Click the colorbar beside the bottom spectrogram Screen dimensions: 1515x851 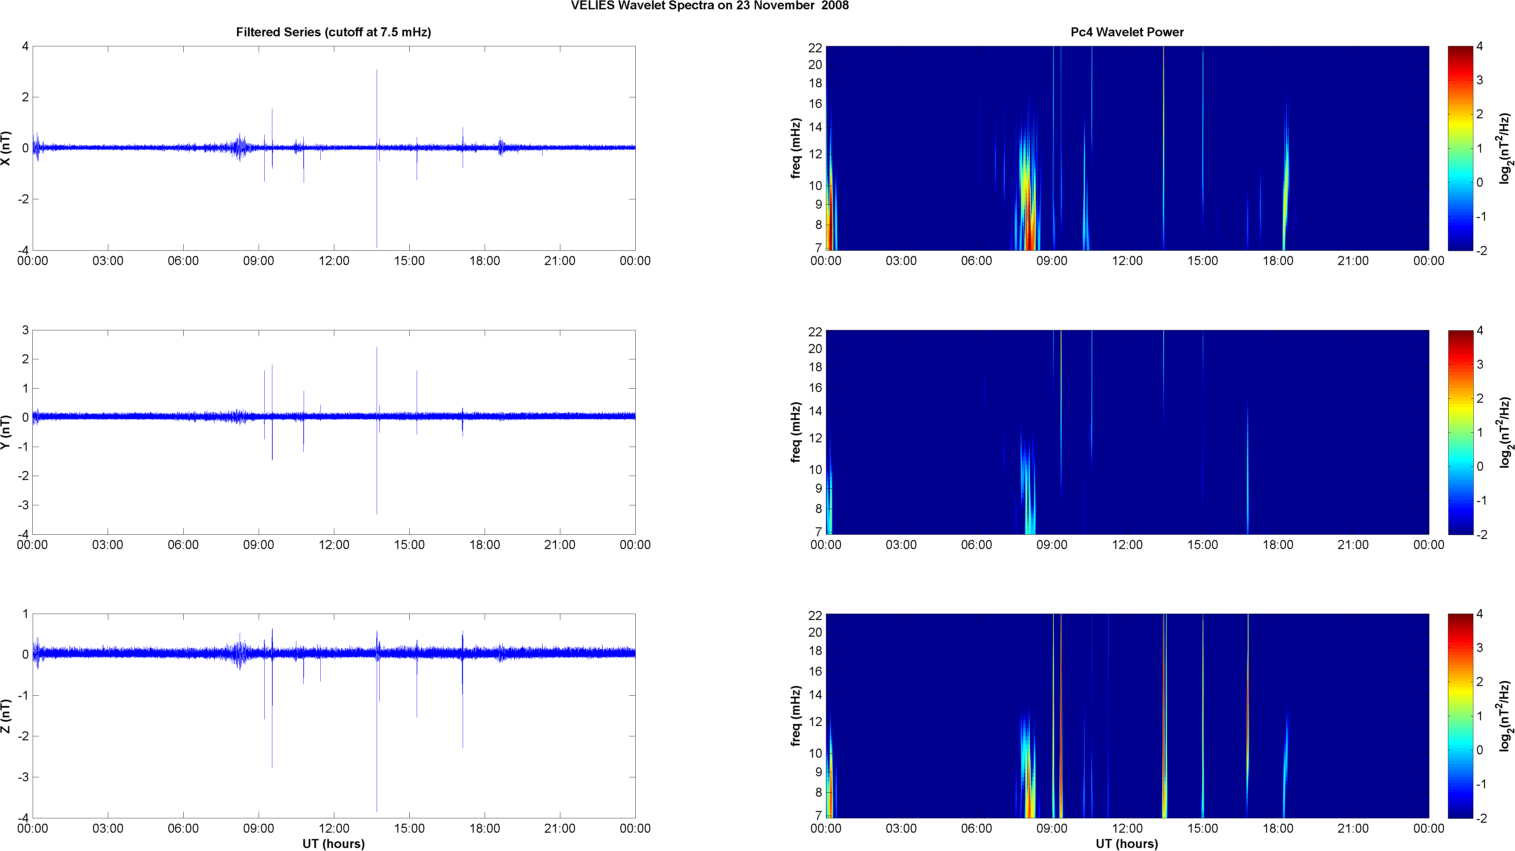1460,716
